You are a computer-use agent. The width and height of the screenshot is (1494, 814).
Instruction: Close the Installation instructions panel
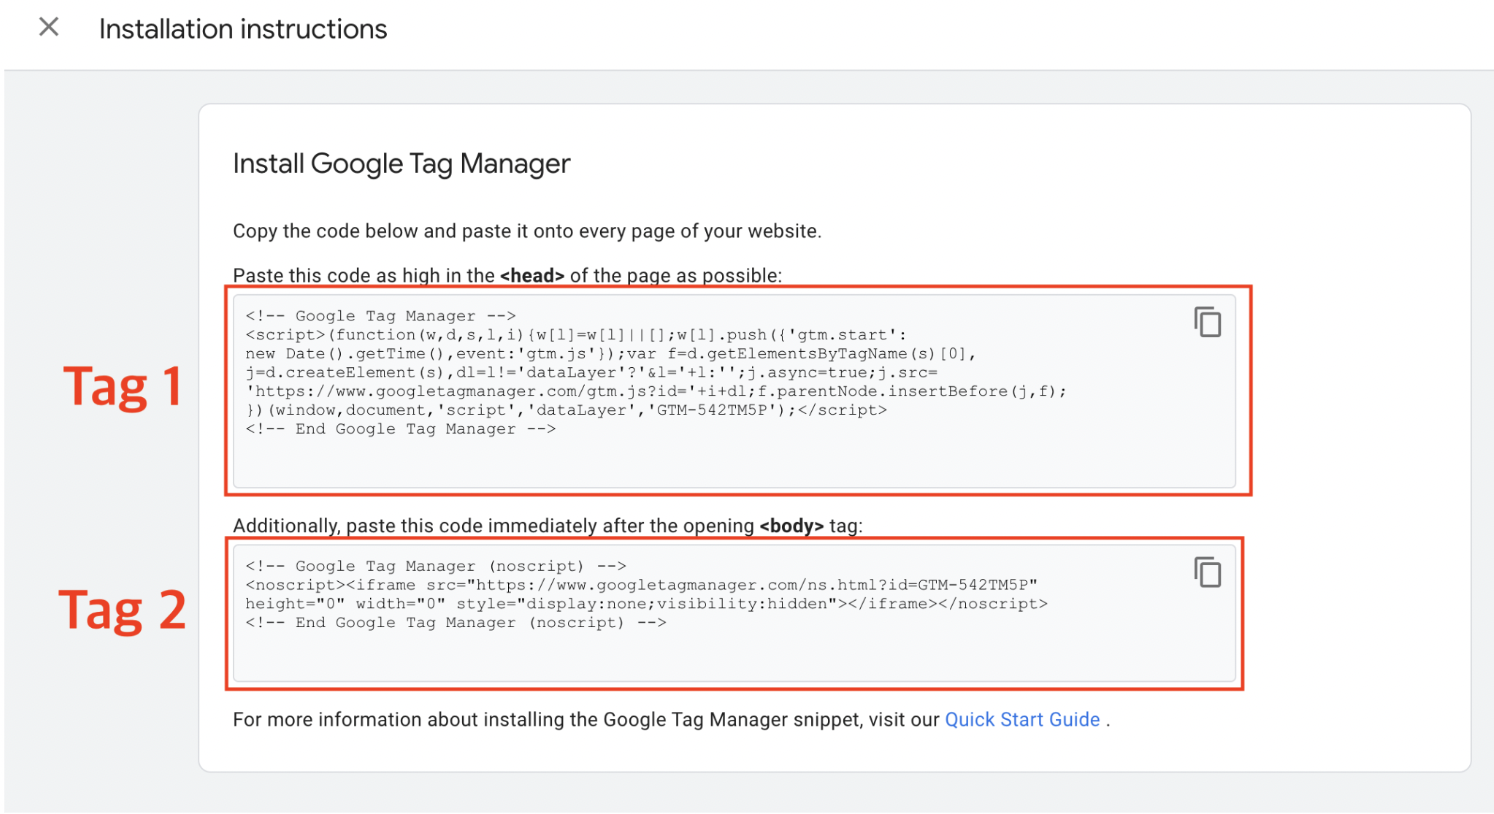48,27
